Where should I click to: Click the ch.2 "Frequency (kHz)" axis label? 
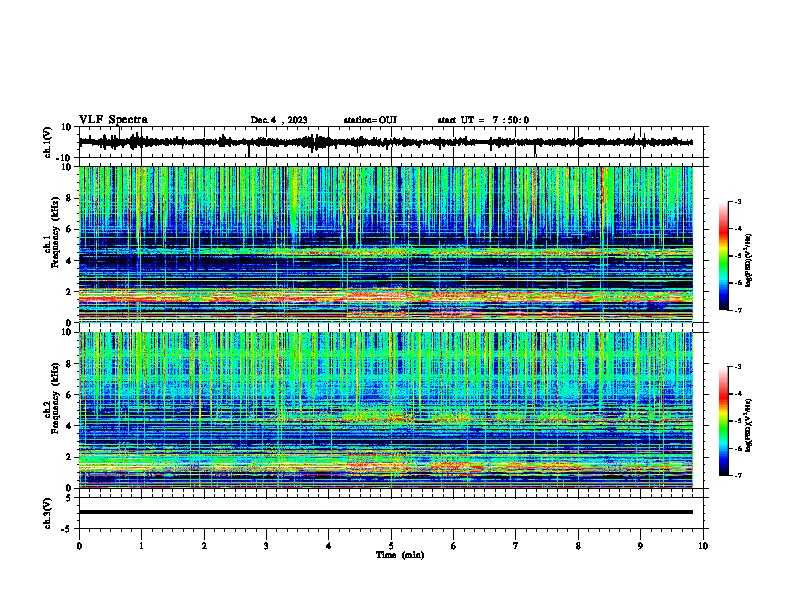tap(55, 398)
